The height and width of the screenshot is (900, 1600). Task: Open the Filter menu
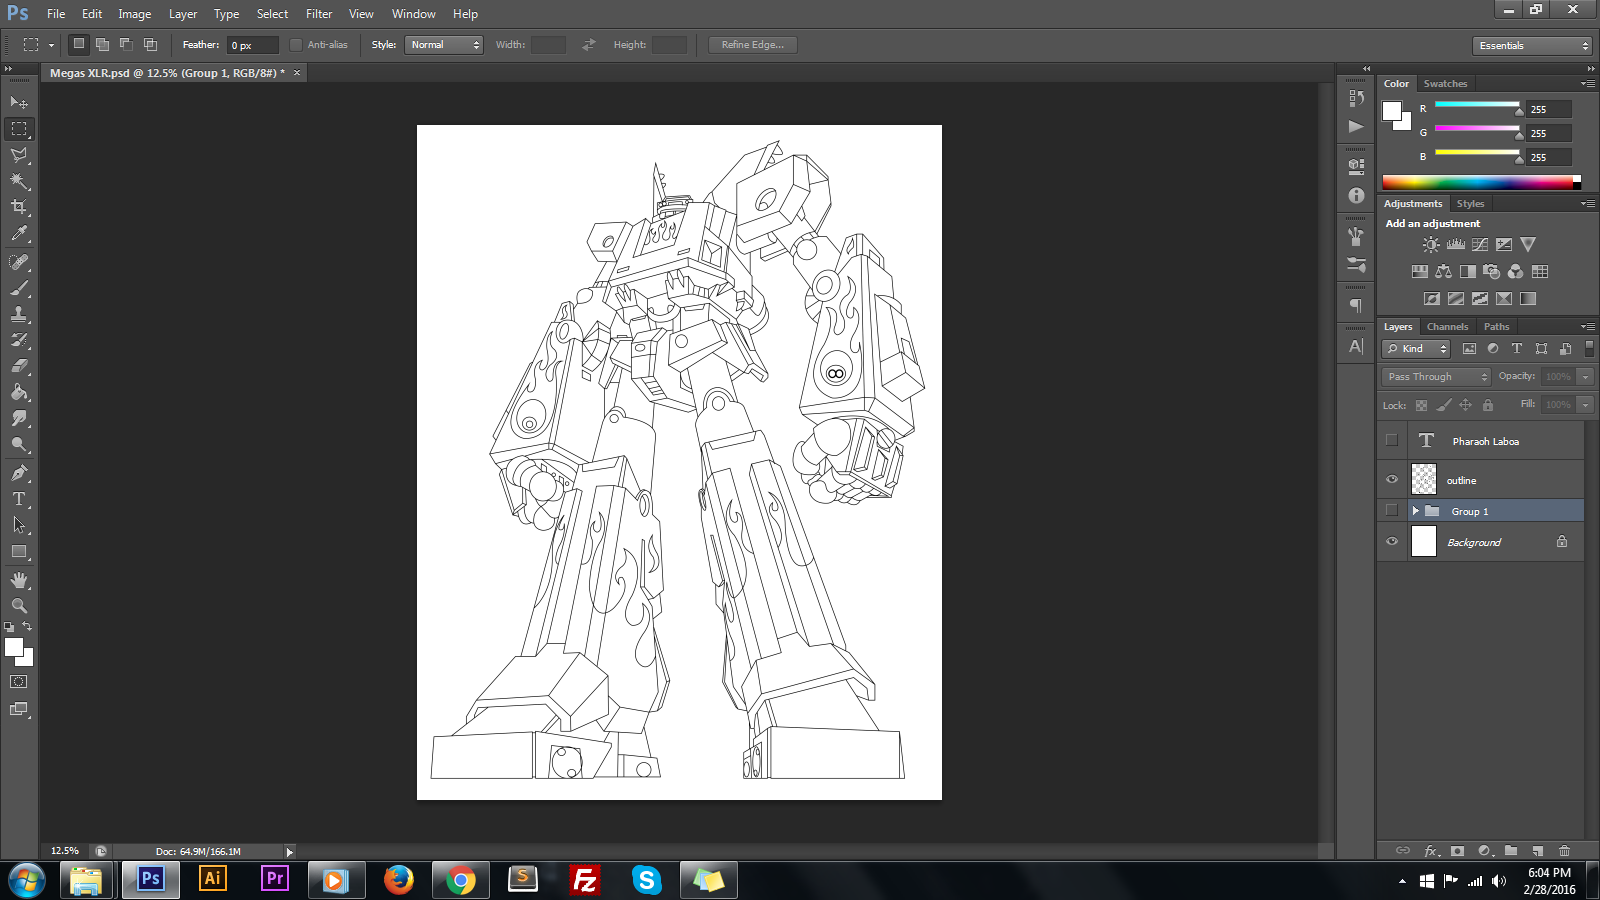point(319,14)
